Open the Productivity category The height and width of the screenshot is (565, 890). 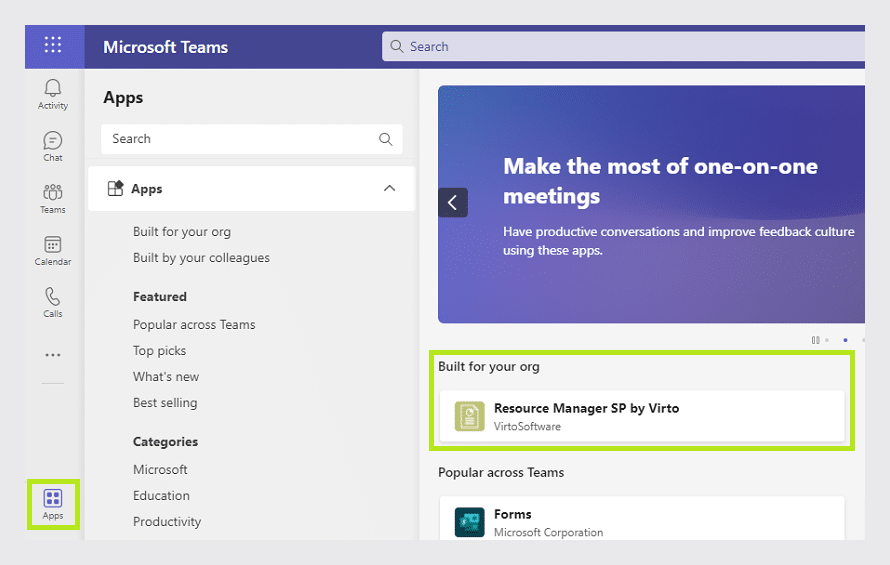pyautogui.click(x=167, y=521)
